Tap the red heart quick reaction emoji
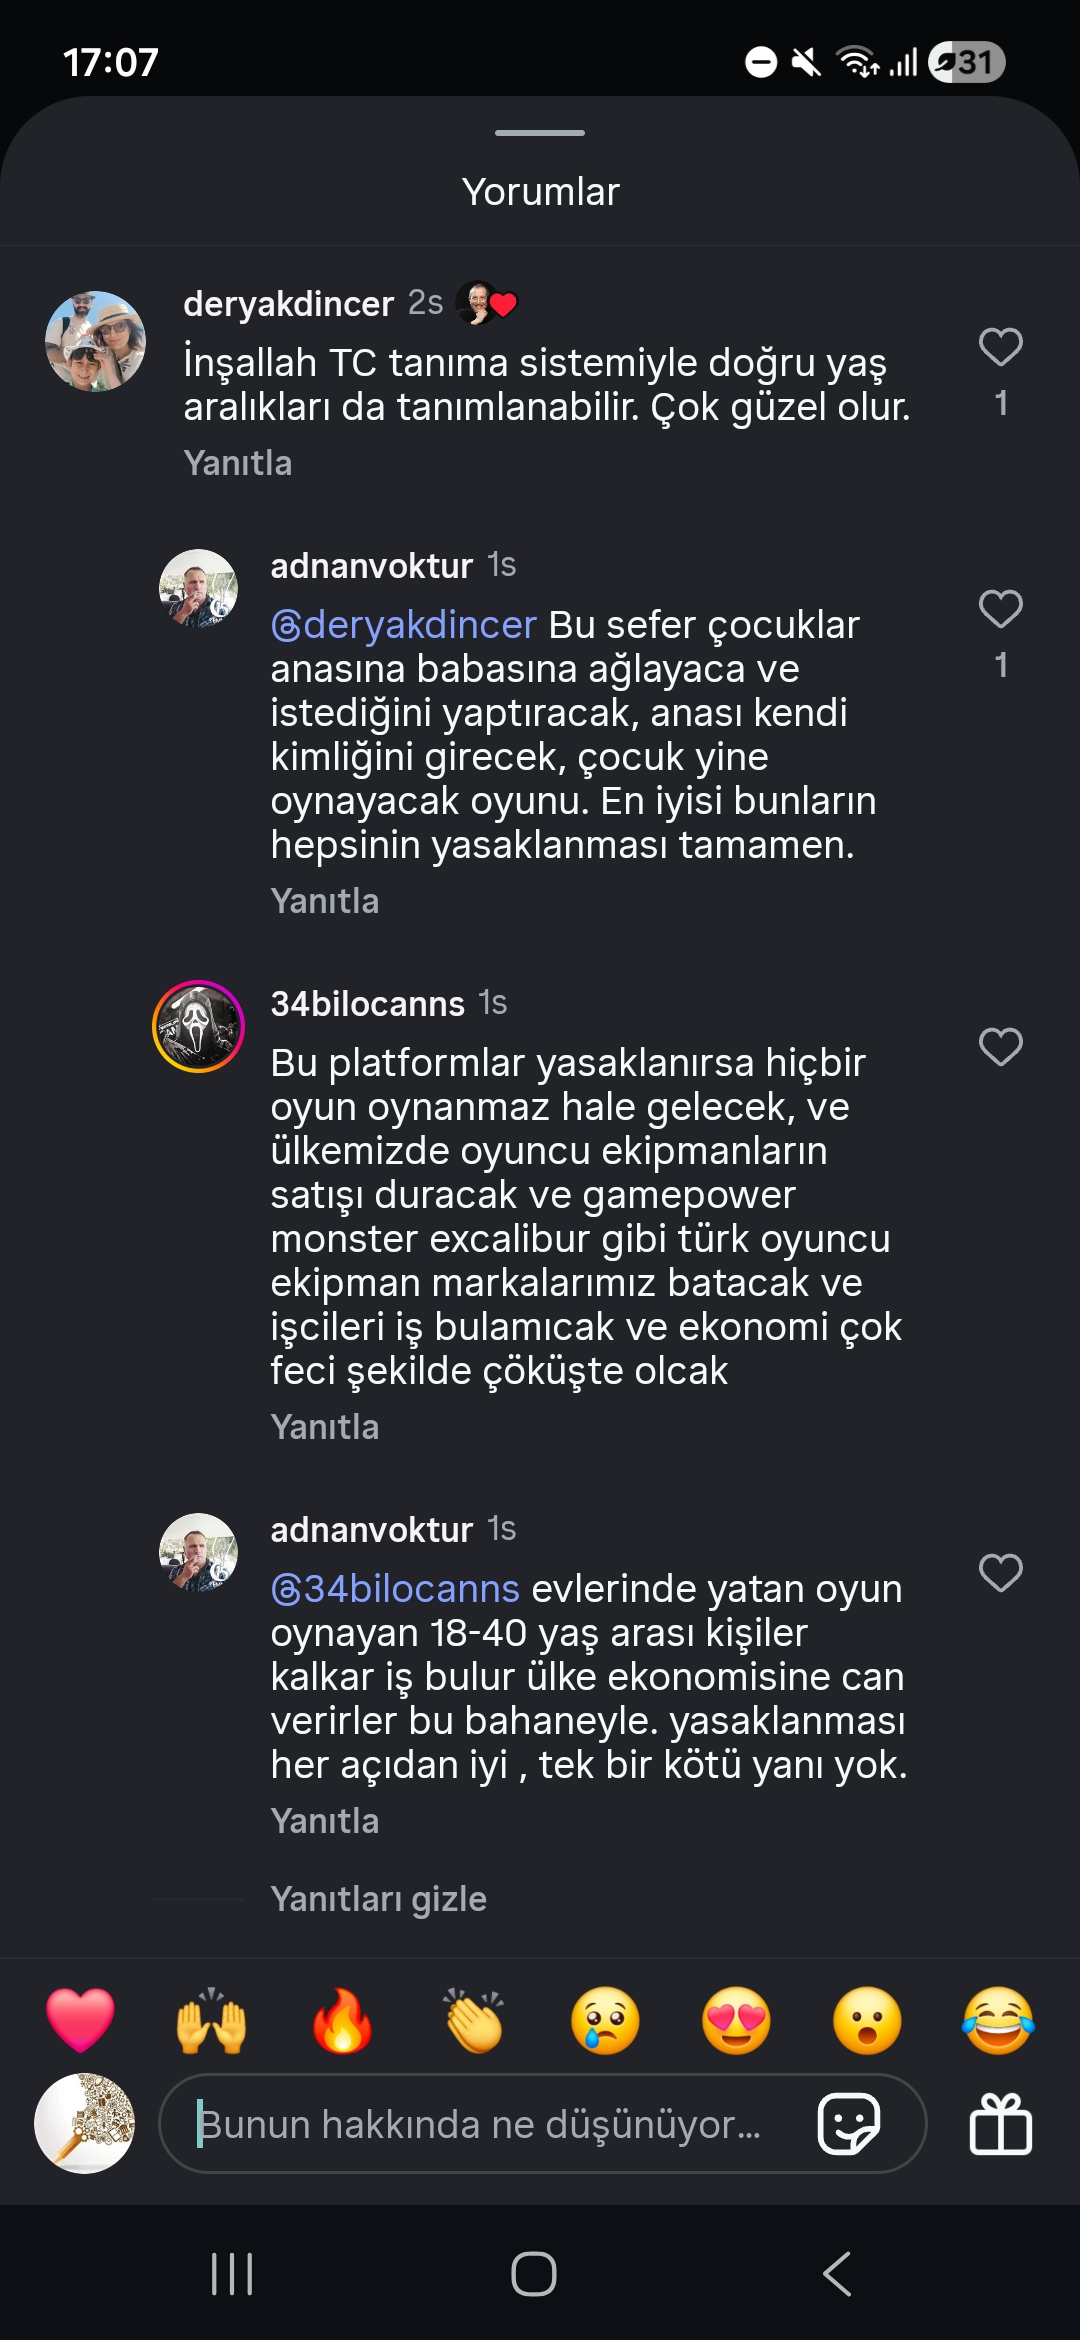Viewport: 1080px width, 2340px height. coord(80,2020)
